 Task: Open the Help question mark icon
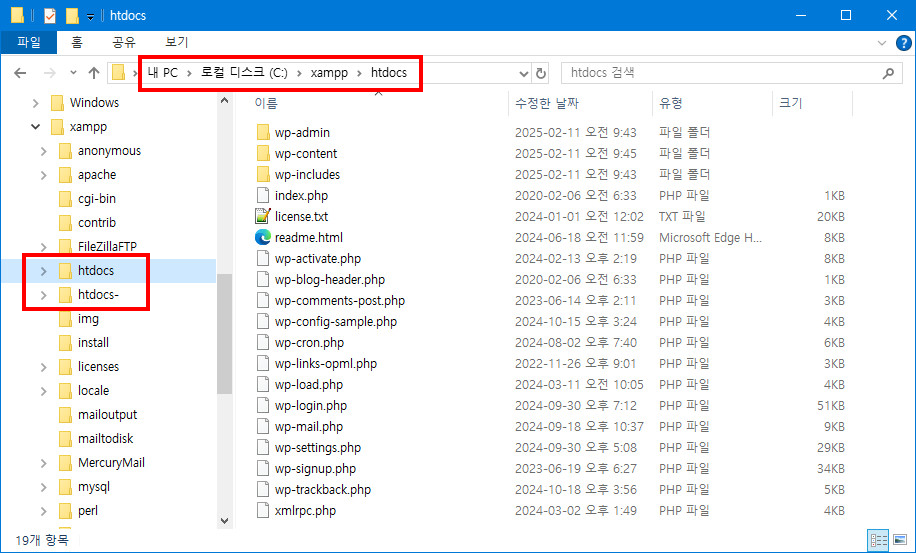pyautogui.click(x=903, y=43)
